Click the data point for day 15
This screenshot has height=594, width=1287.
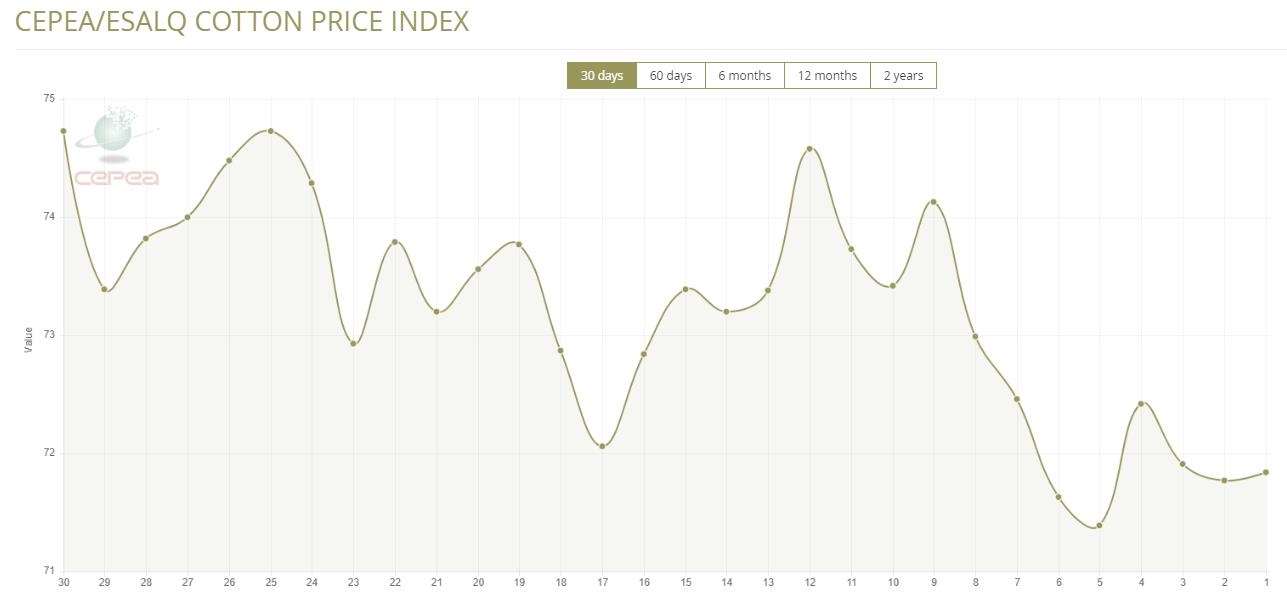click(x=685, y=289)
